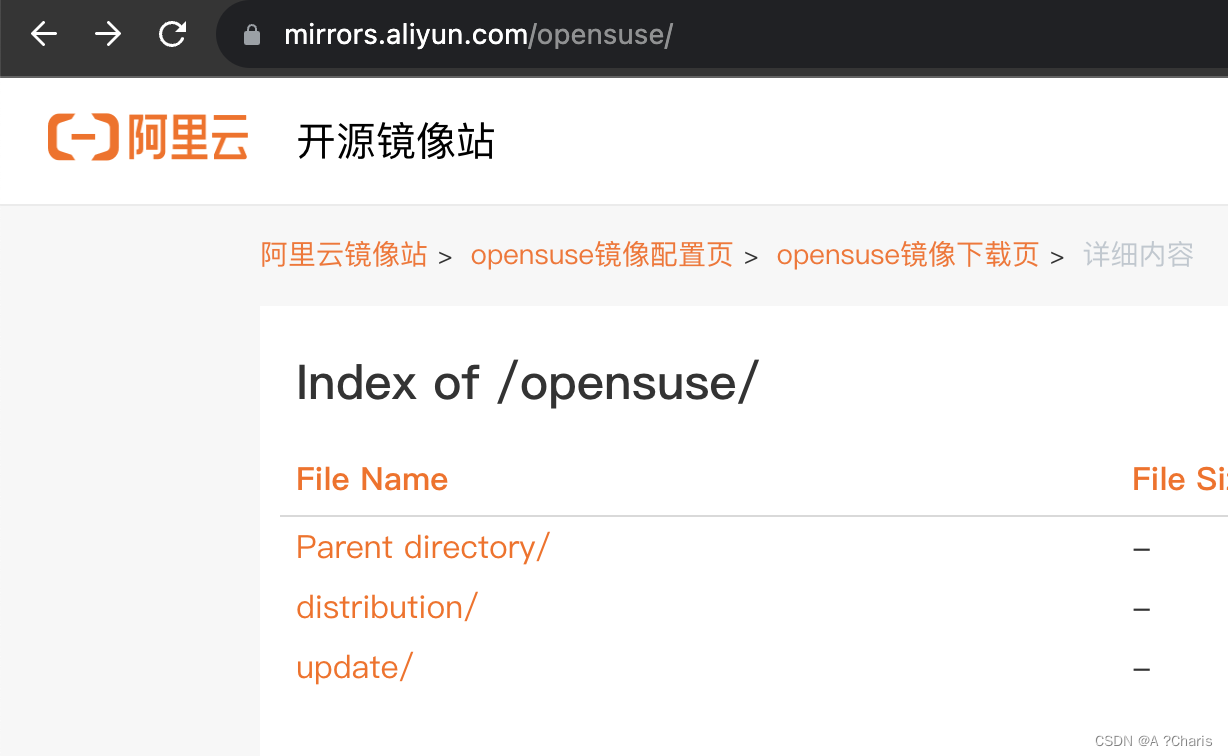1228x756 pixels.
Task: Open the Parent directory/ link
Action: 423,548
